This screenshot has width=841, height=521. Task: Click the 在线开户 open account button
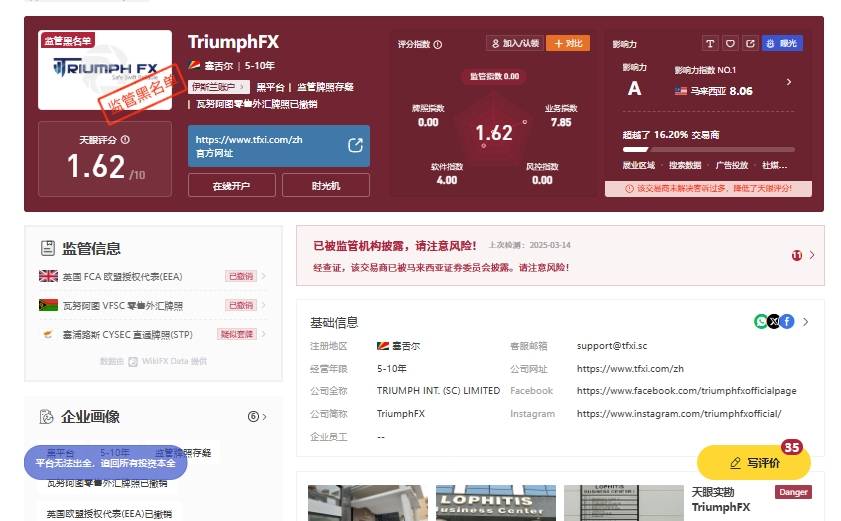232,186
